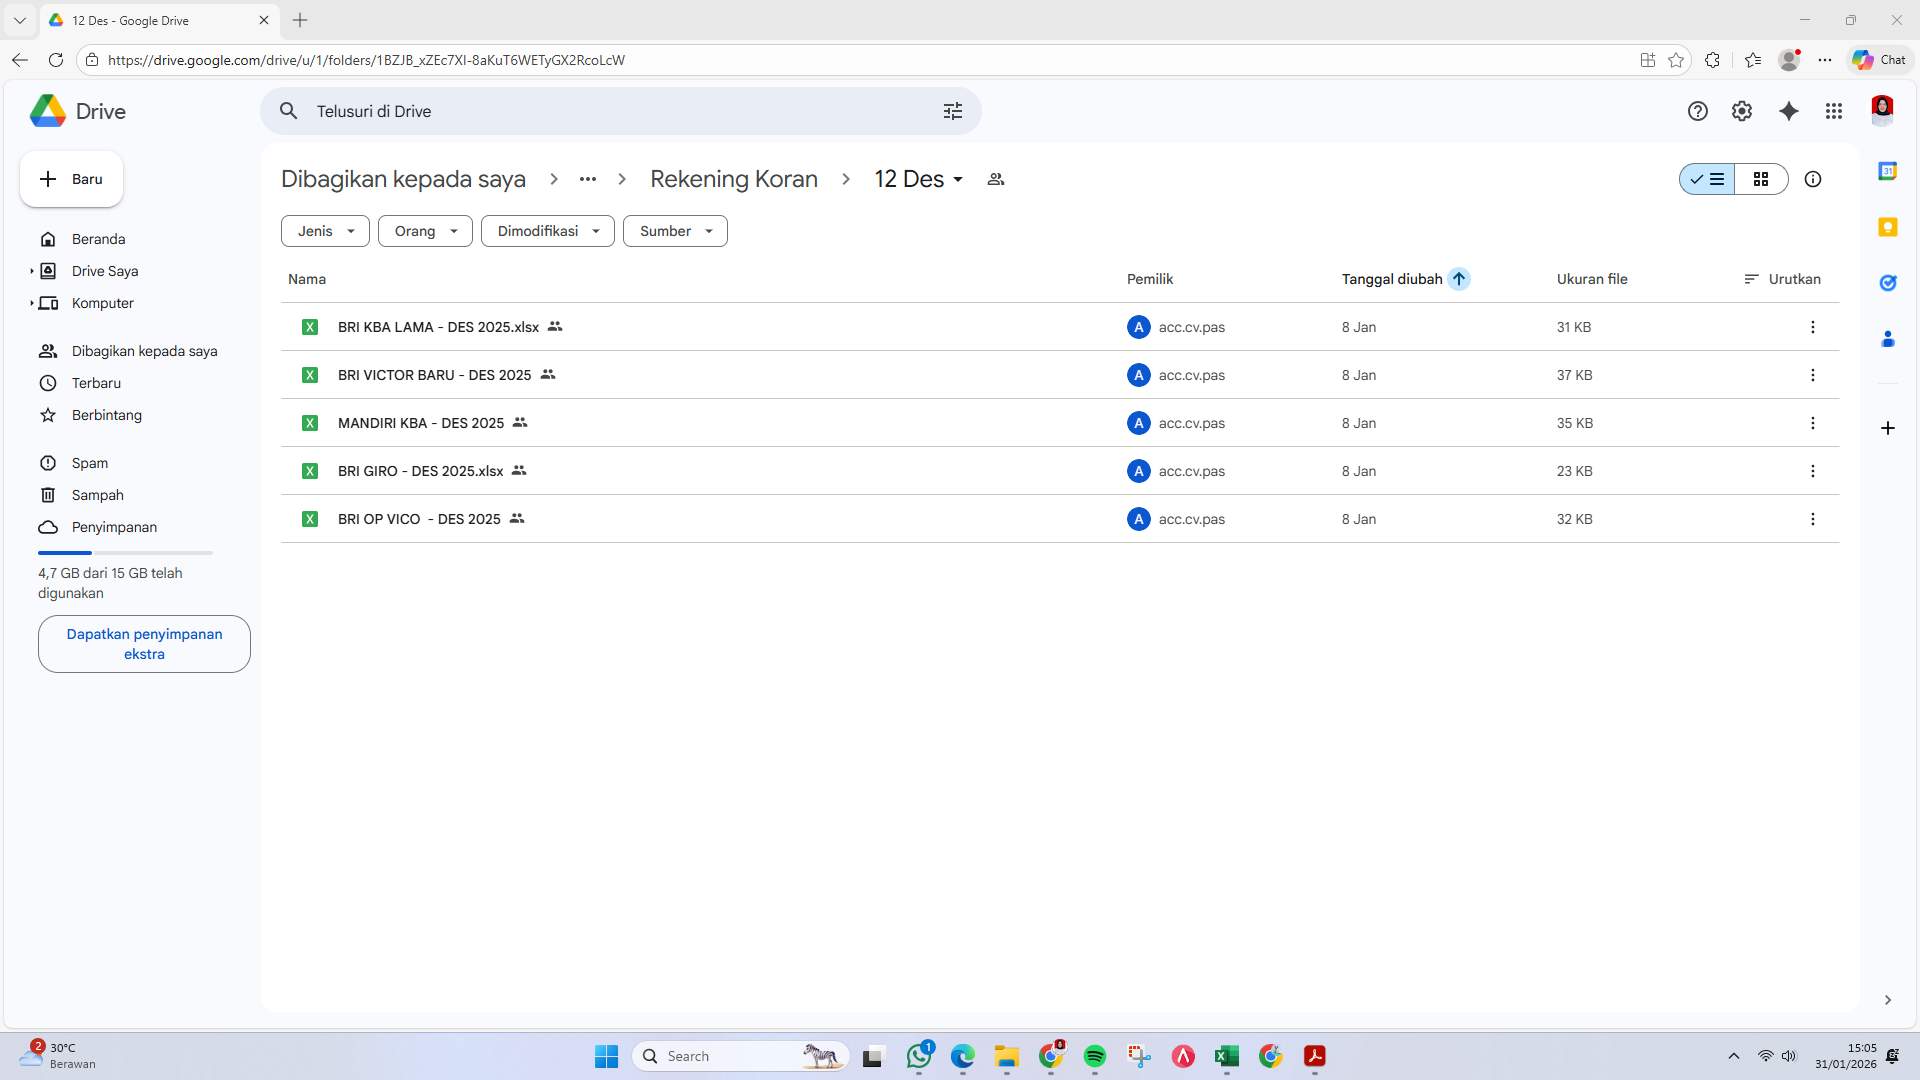1920x1080 pixels.
Task: Open Google Keep from the side panel
Action: [1888, 227]
